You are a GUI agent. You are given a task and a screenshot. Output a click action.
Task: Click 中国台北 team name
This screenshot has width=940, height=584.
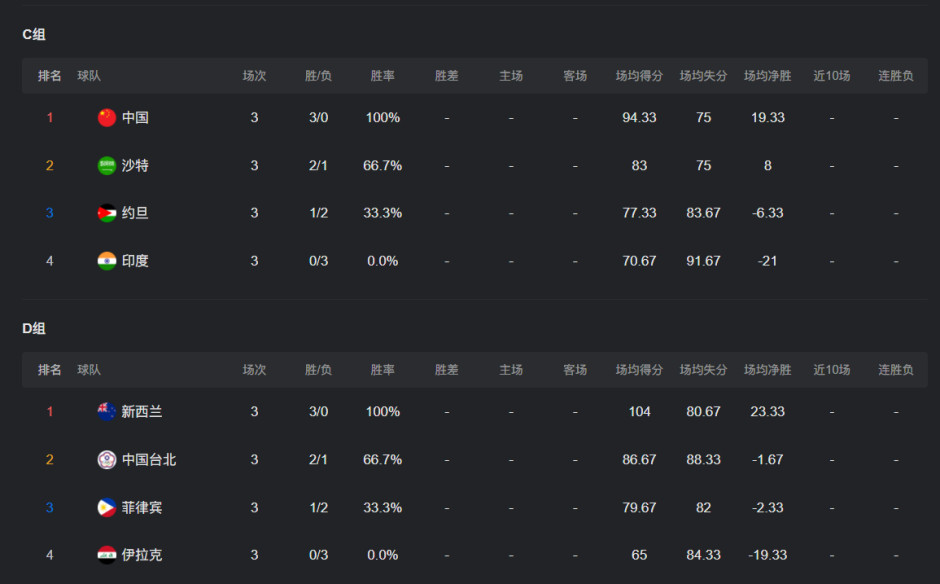click(149, 459)
